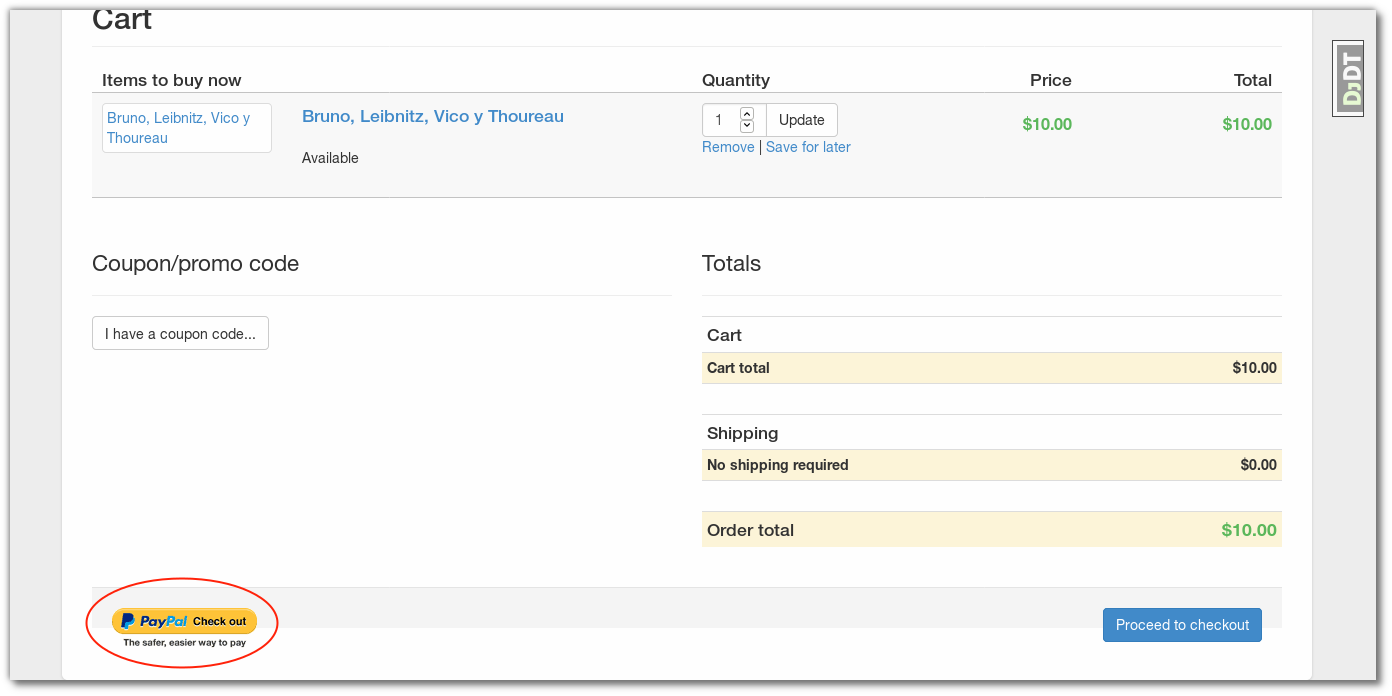This screenshot has width=1392, height=696.
Task: Click the 'Totals' section heading
Action: [731, 264]
